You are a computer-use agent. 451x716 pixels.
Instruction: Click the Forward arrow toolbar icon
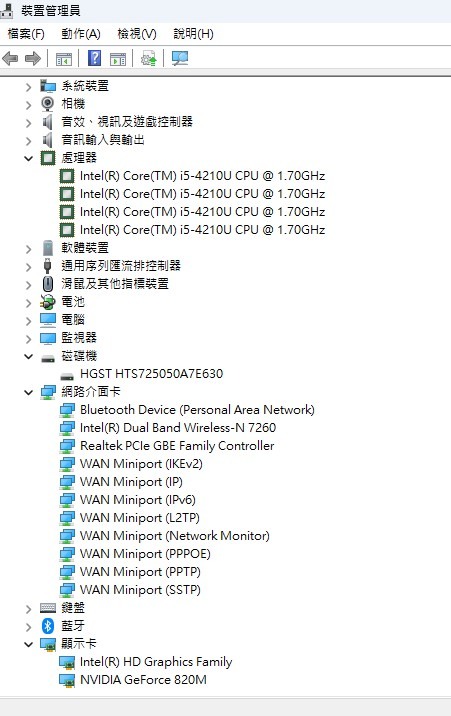coord(32,58)
